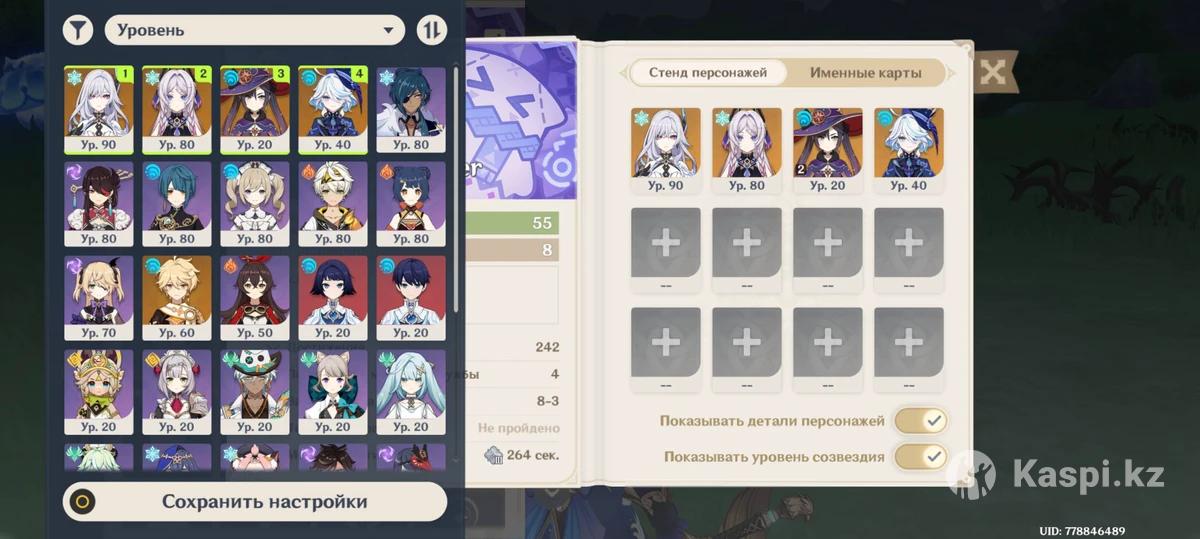Choose the Ур. 60 blond character portrait
Image resolution: width=1200 pixels, height=539 pixels.
click(177, 299)
